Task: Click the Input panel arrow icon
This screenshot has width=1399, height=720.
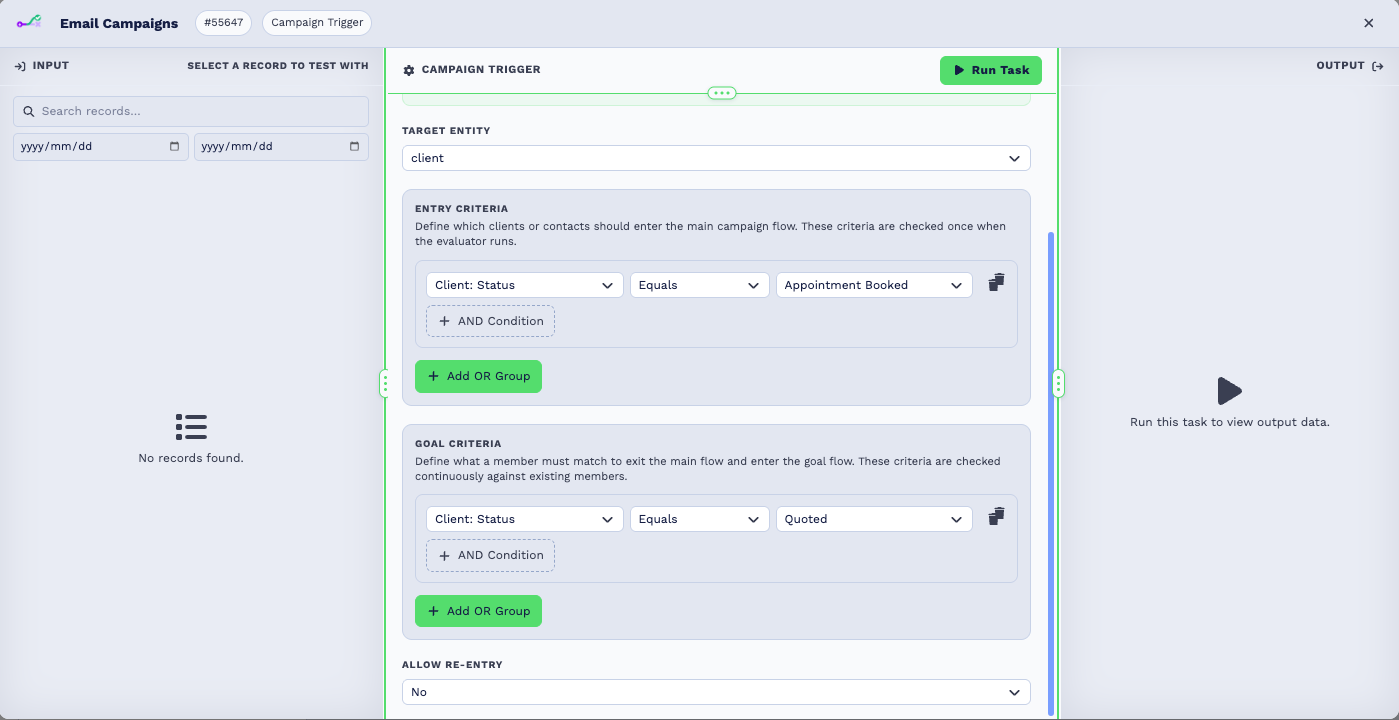Action: (20, 66)
